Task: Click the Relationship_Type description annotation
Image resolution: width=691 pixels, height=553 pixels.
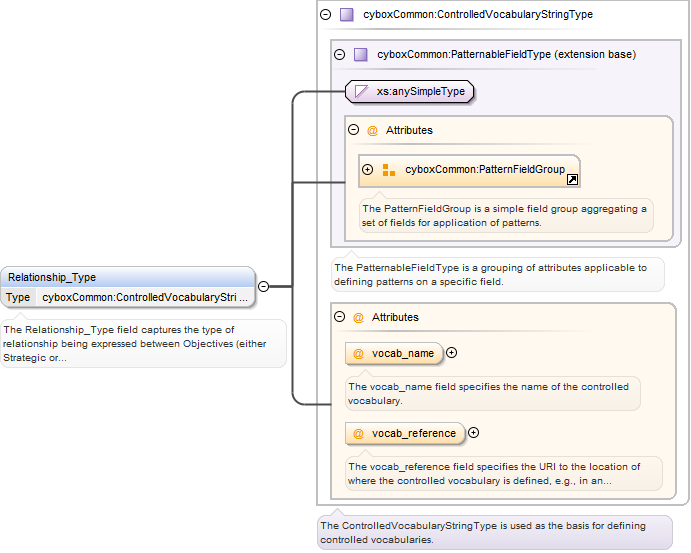Action: click(143, 344)
